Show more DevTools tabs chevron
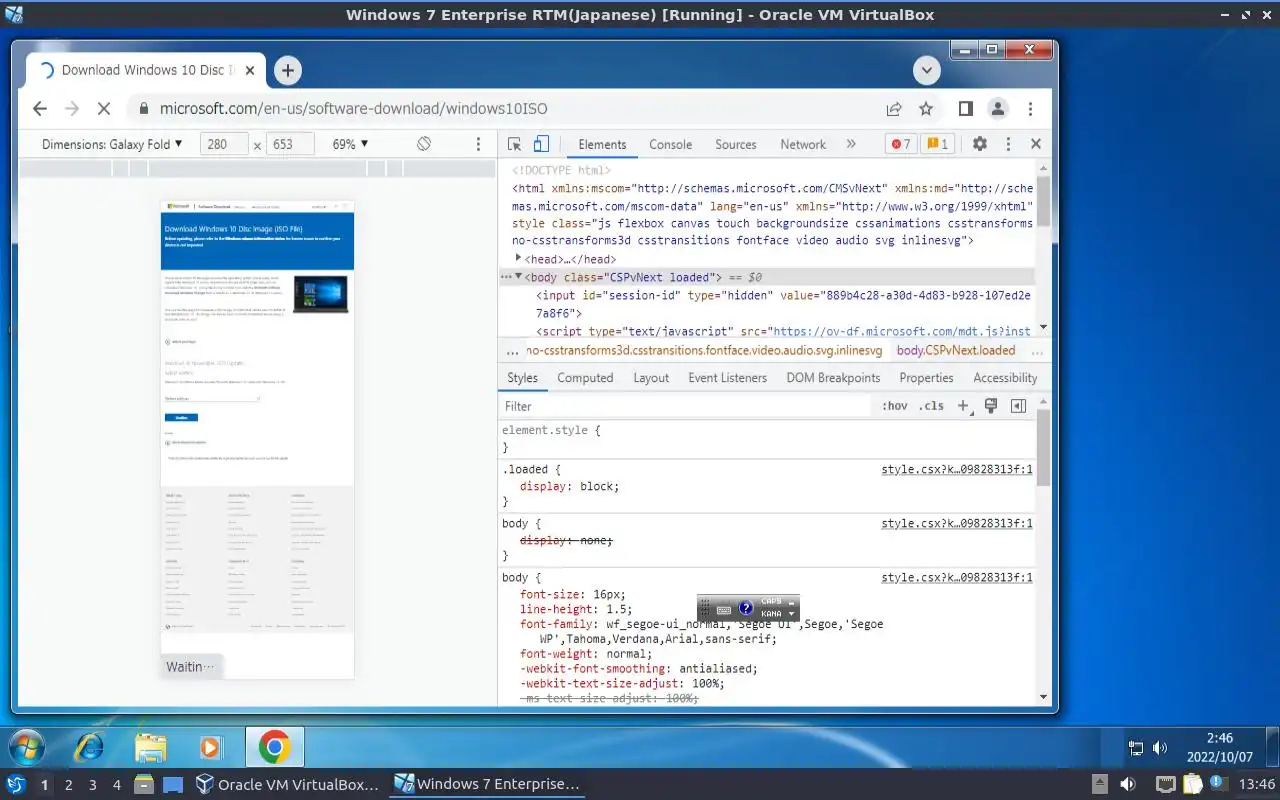The width and height of the screenshot is (1280, 800). (x=851, y=144)
